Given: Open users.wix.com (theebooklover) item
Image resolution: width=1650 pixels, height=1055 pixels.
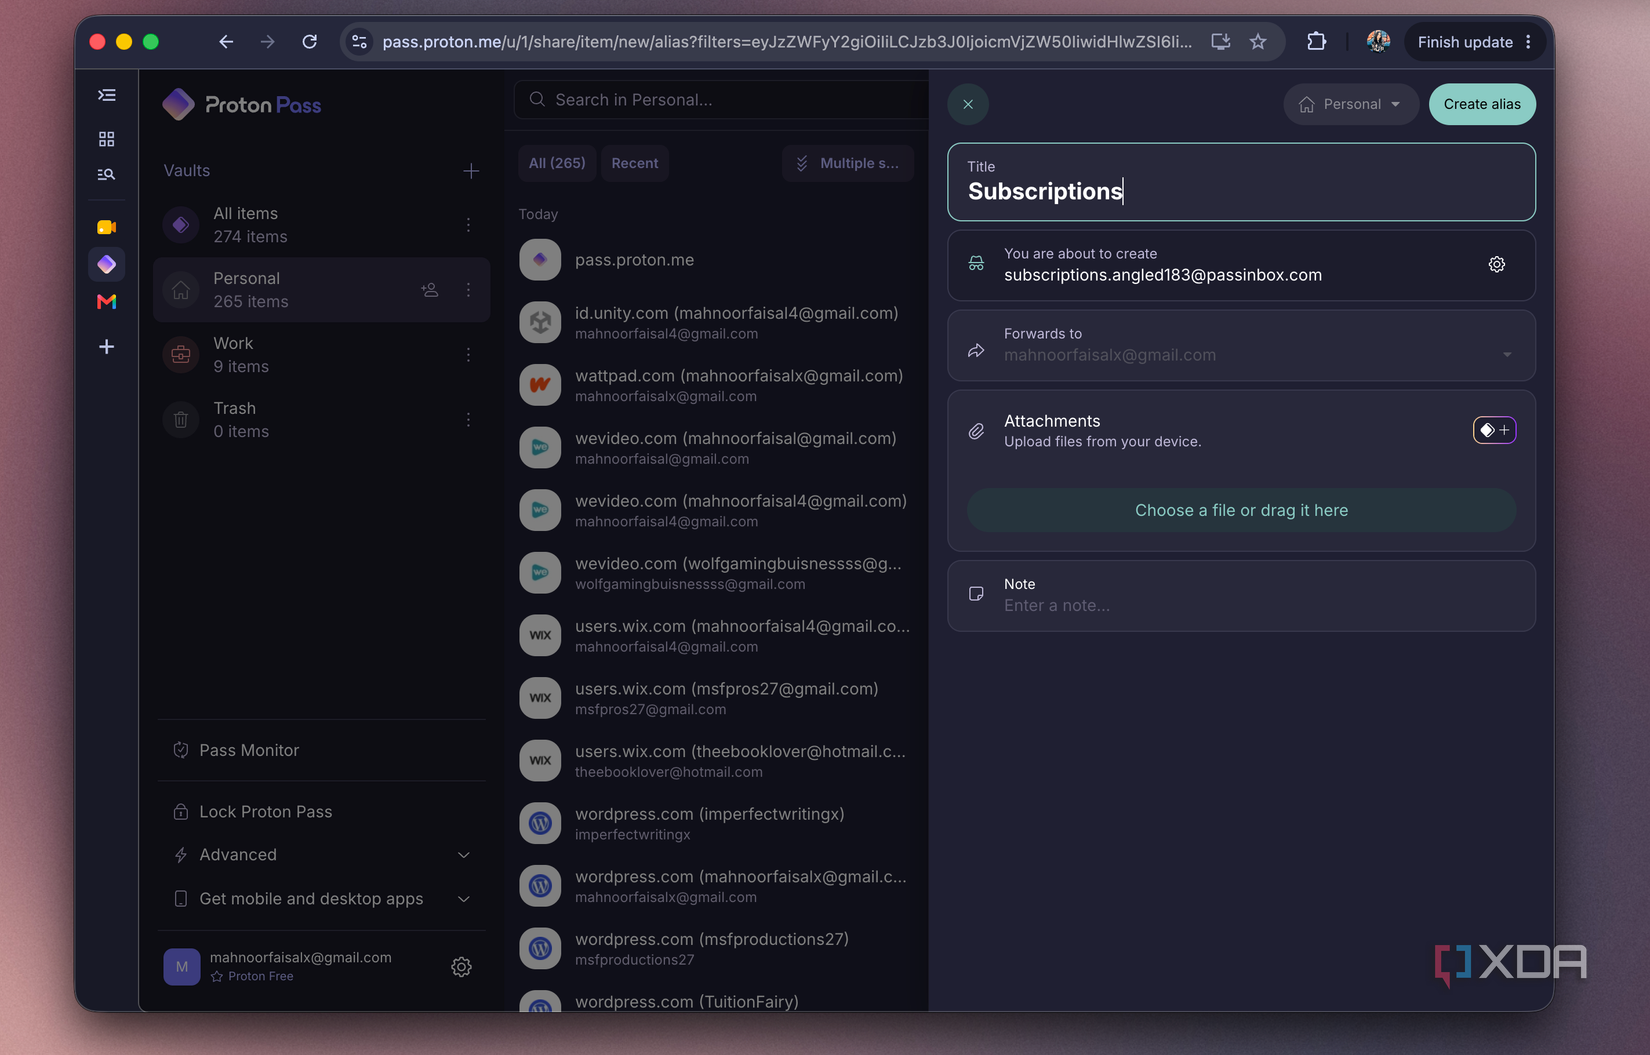Looking at the screenshot, I should click(x=716, y=761).
